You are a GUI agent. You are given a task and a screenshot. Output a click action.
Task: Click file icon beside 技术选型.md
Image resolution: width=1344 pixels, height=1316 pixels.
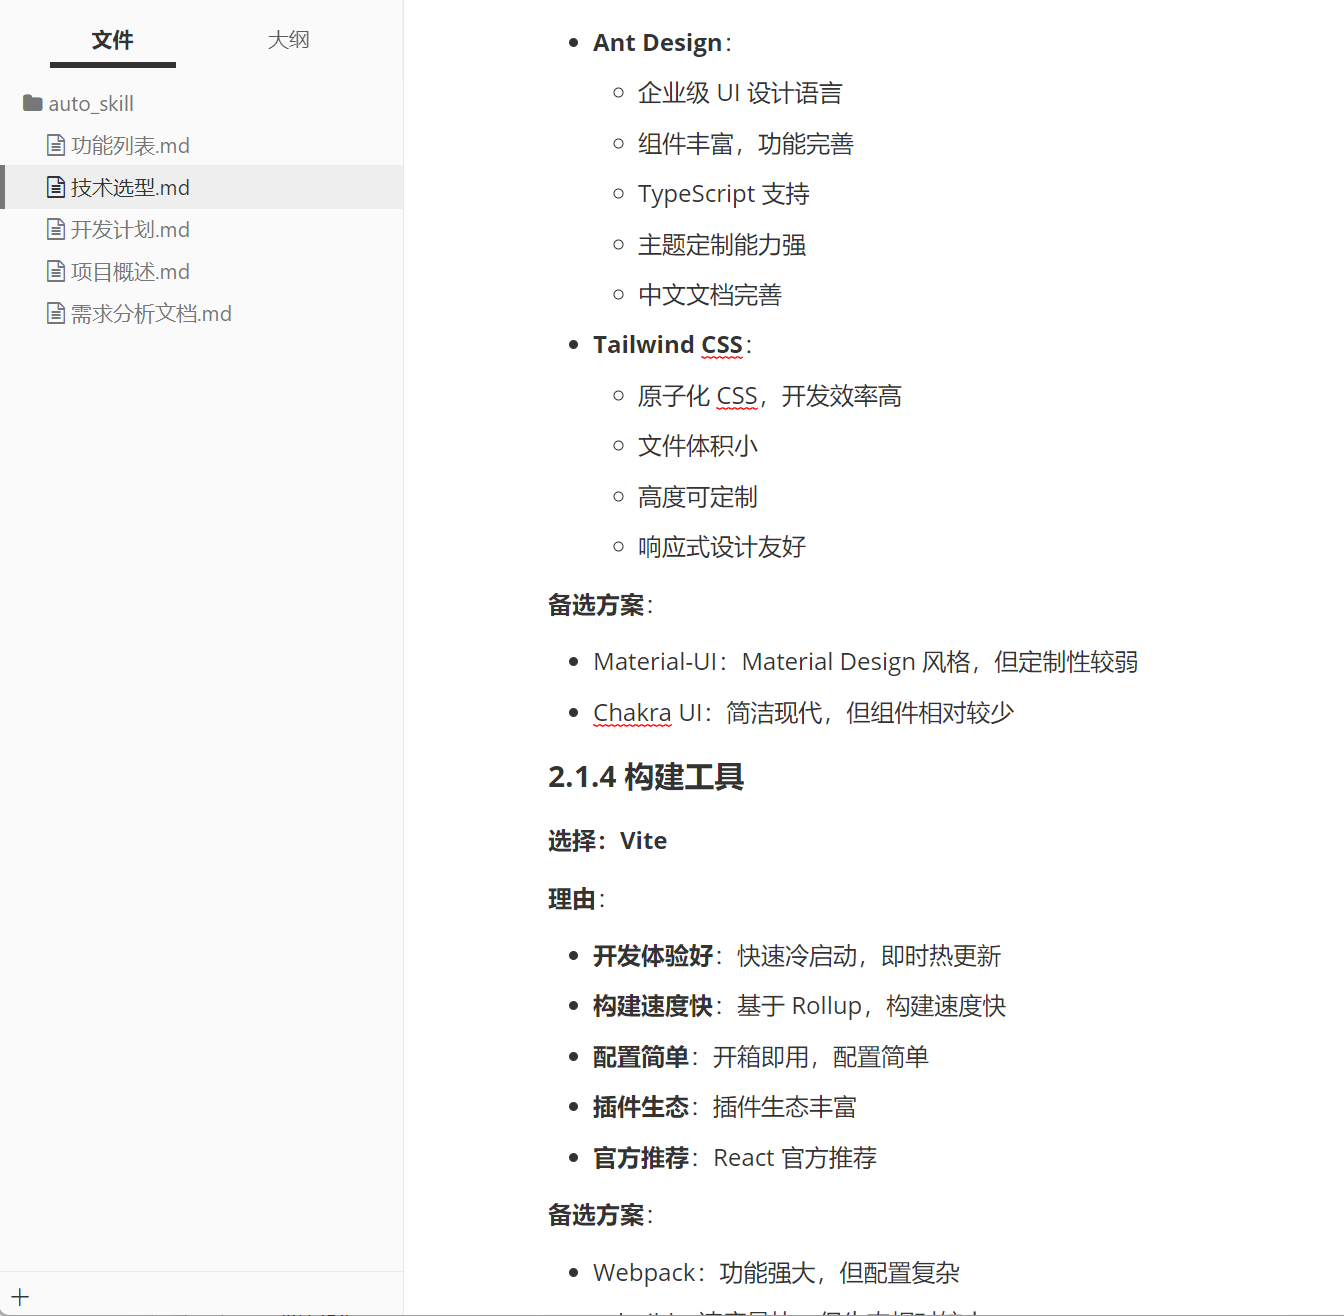click(56, 188)
